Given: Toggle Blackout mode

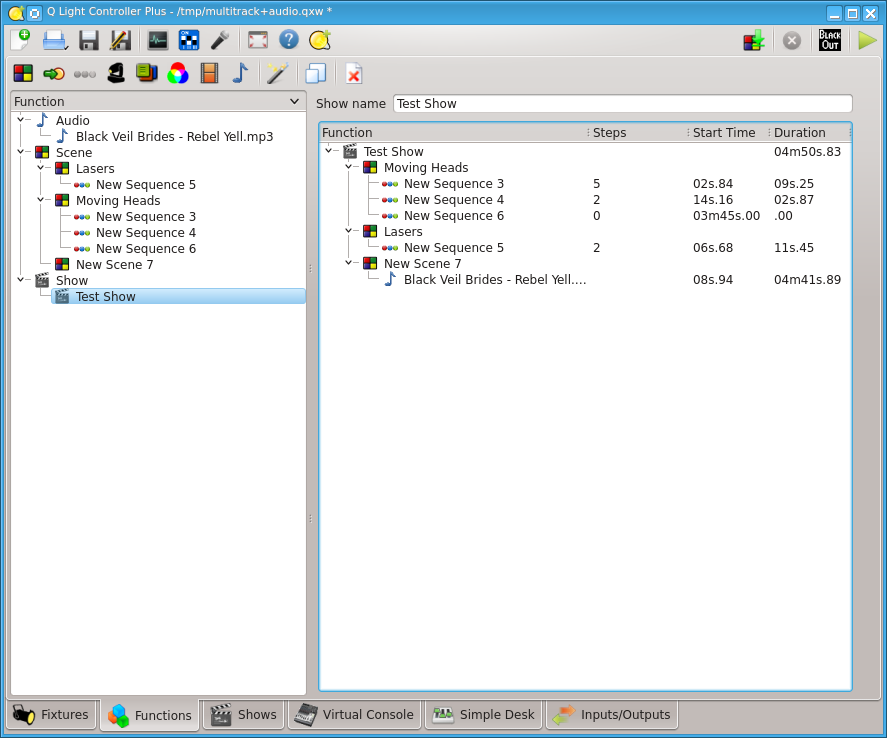Looking at the screenshot, I should pyautogui.click(x=828, y=40).
